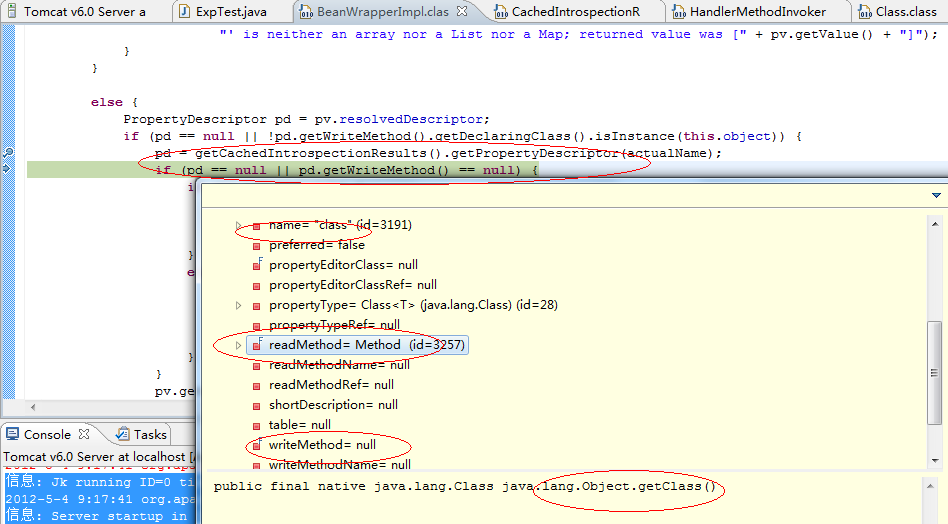
Task: Click the PropertyDescriptor pd declaration line
Action: pos(307,120)
